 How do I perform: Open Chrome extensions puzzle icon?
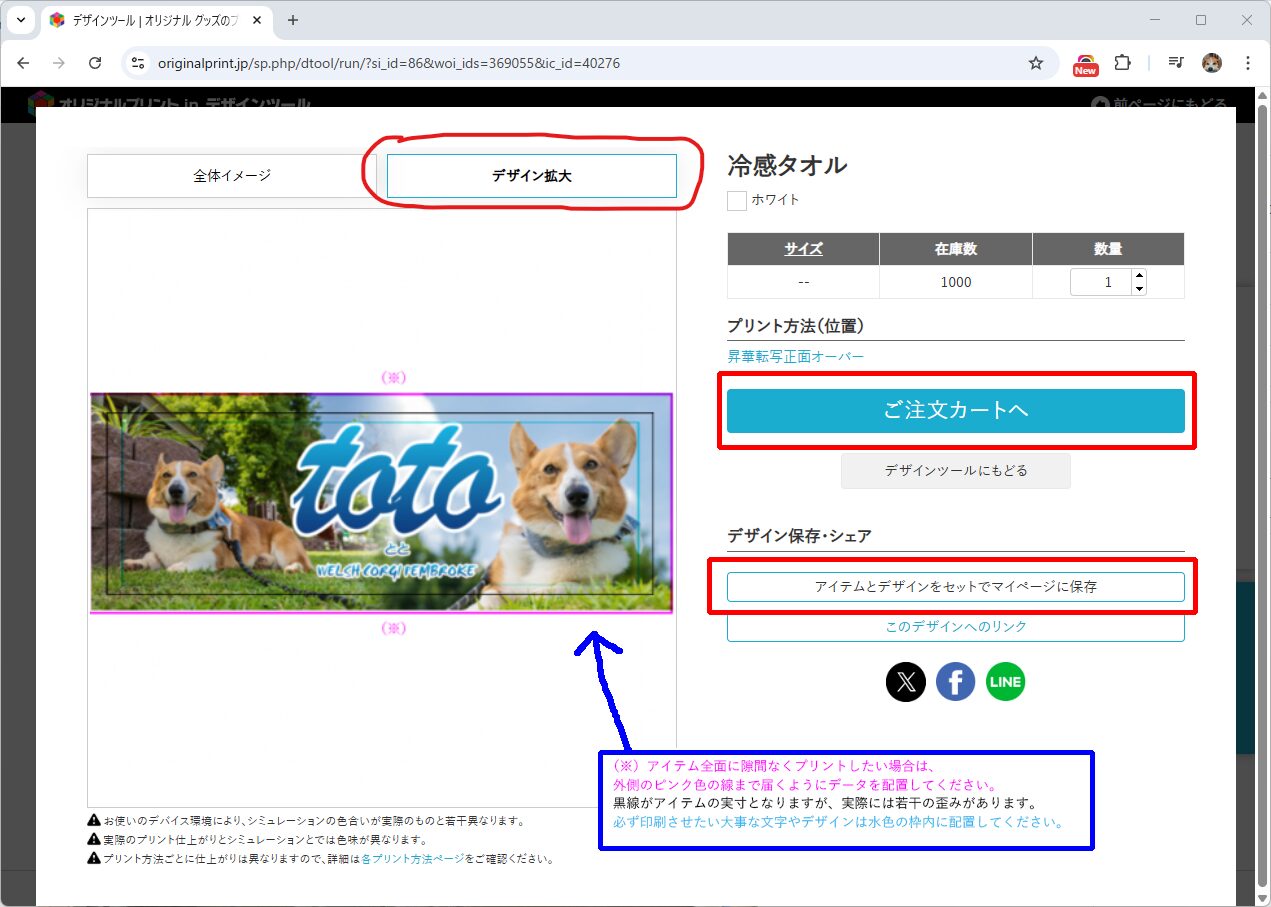pos(1122,63)
